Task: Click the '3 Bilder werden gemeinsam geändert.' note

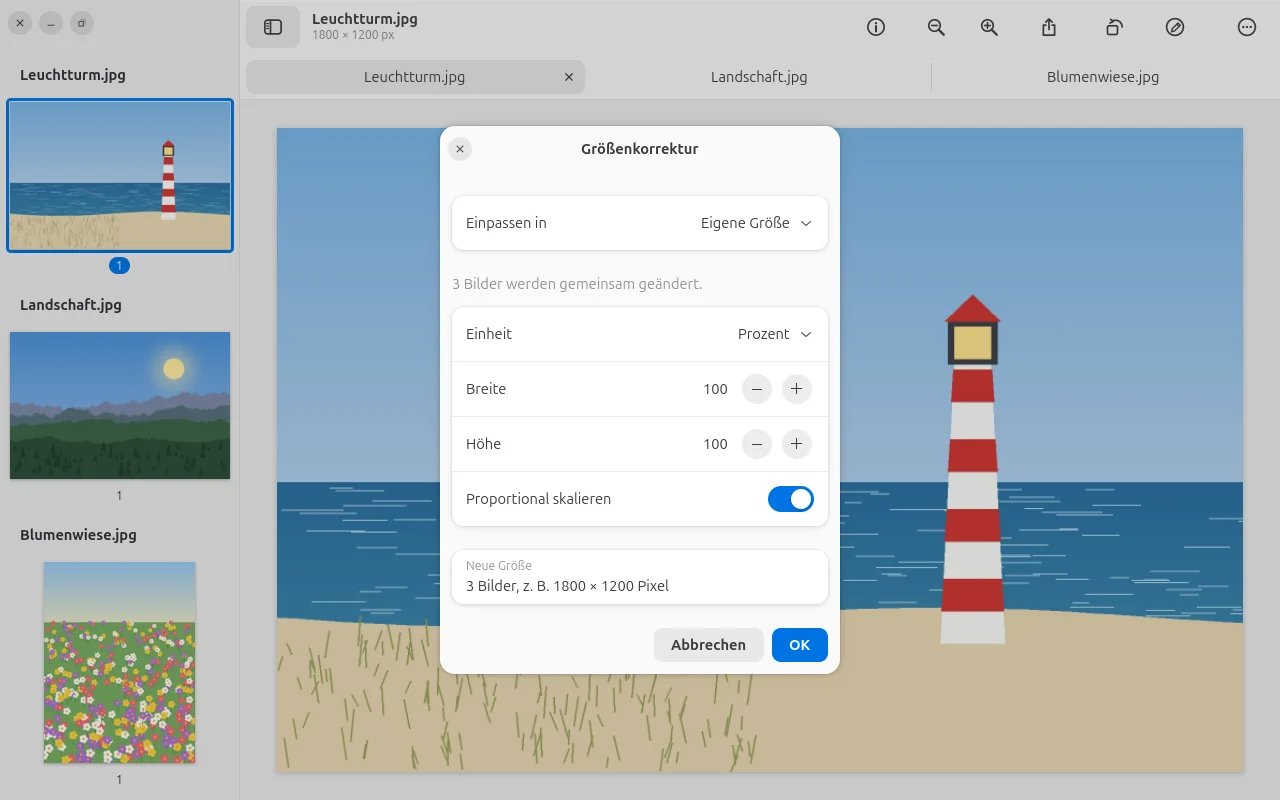Action: 577,284
